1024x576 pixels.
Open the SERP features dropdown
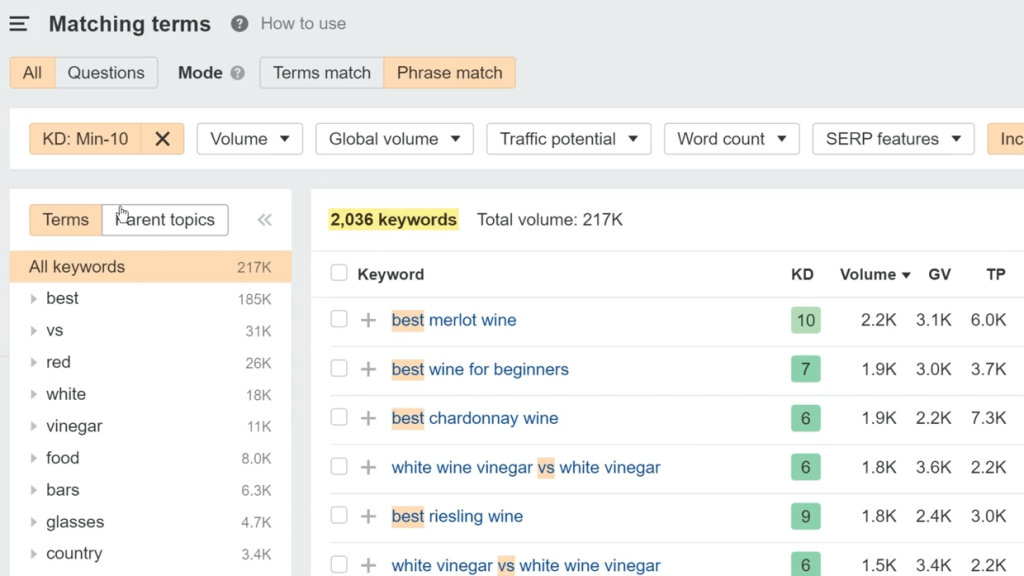(893, 139)
